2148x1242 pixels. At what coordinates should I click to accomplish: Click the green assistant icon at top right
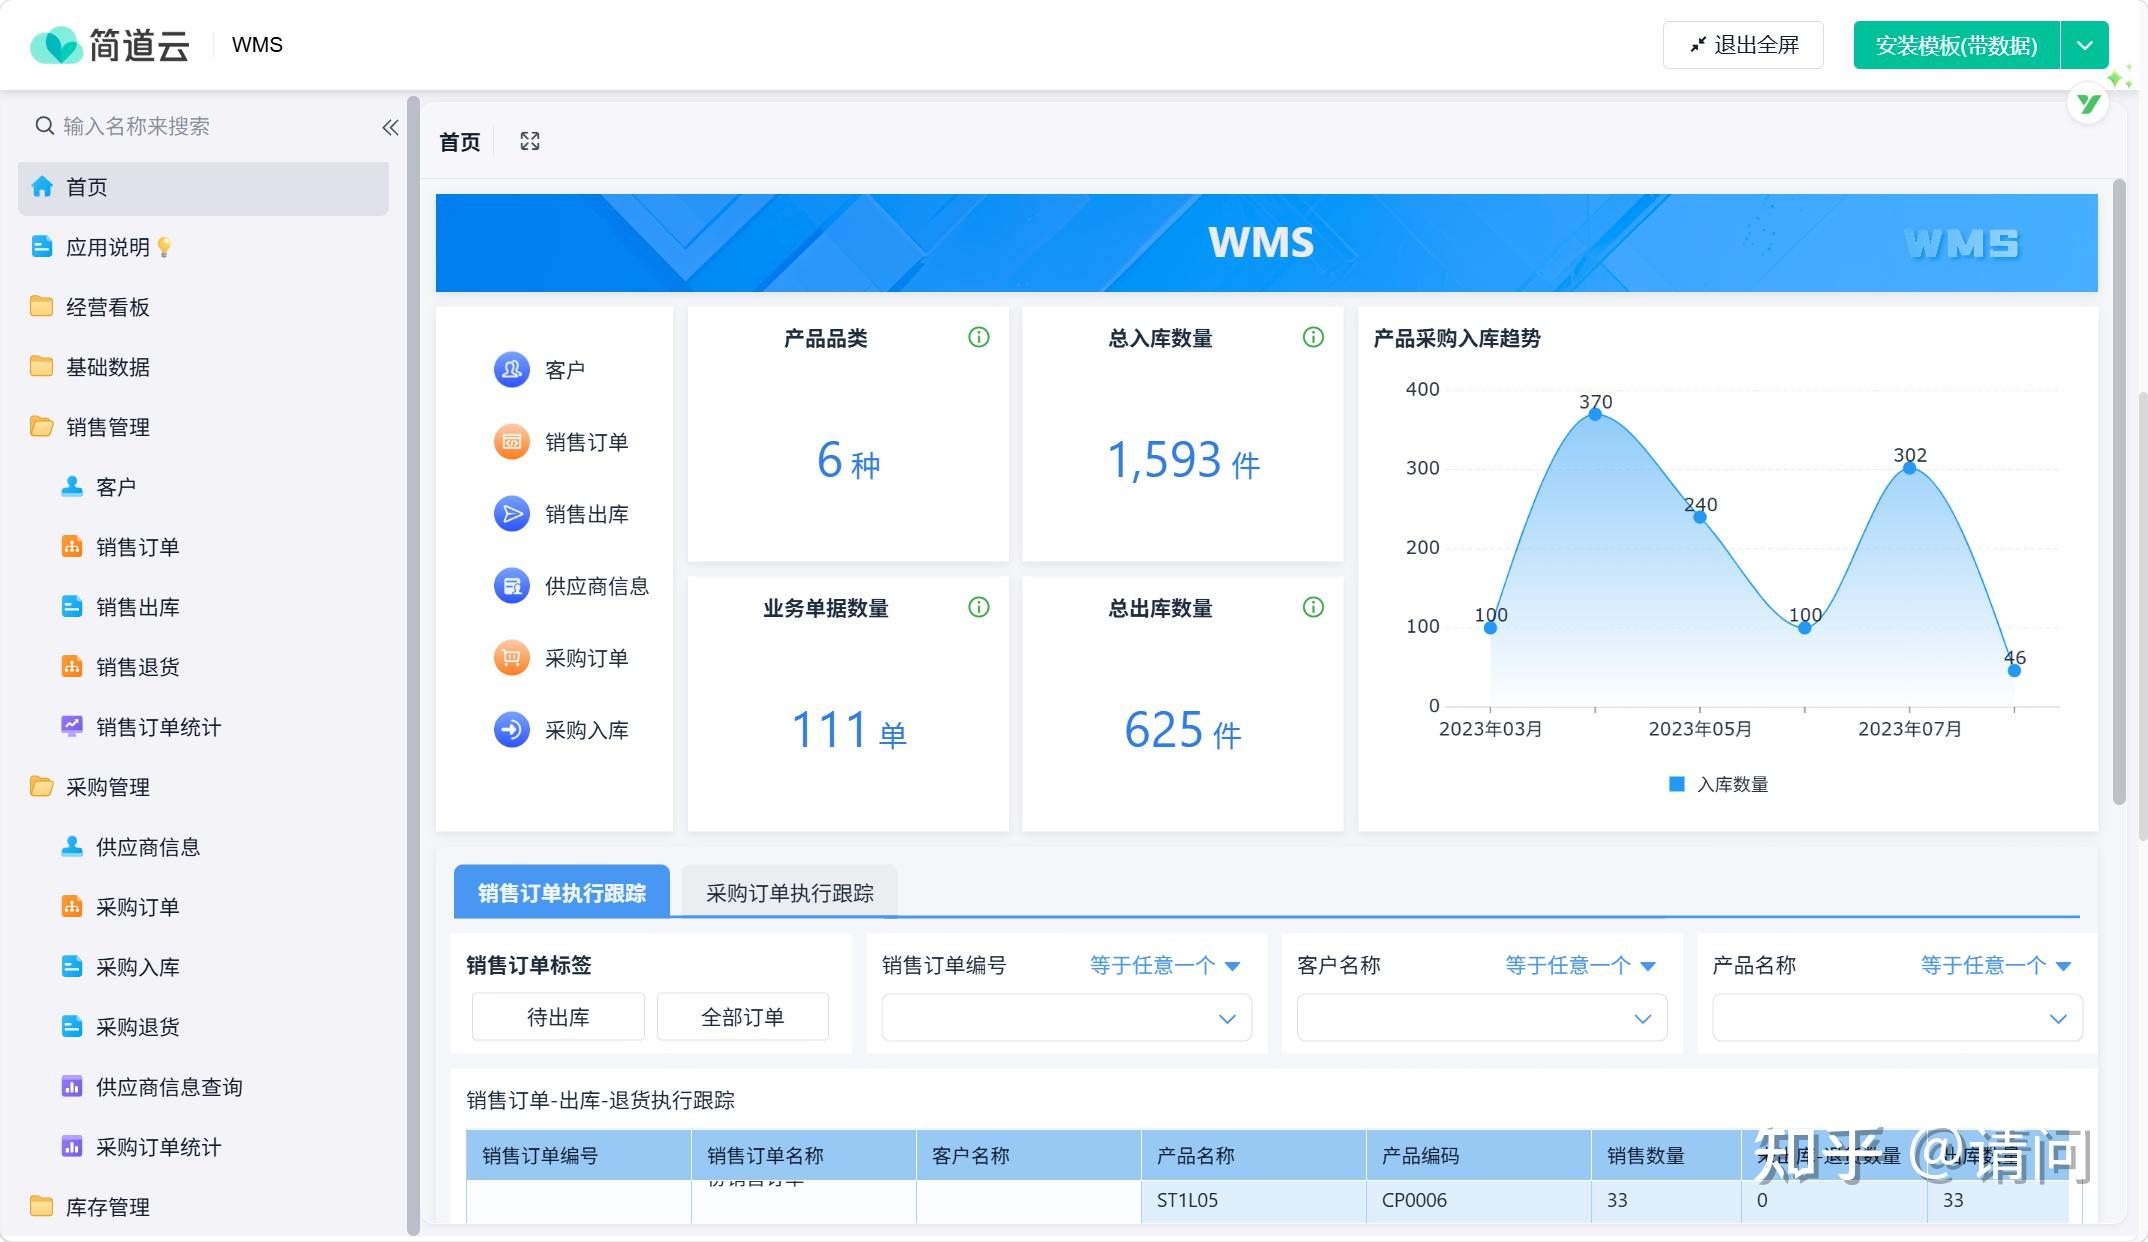pyautogui.click(x=2088, y=103)
